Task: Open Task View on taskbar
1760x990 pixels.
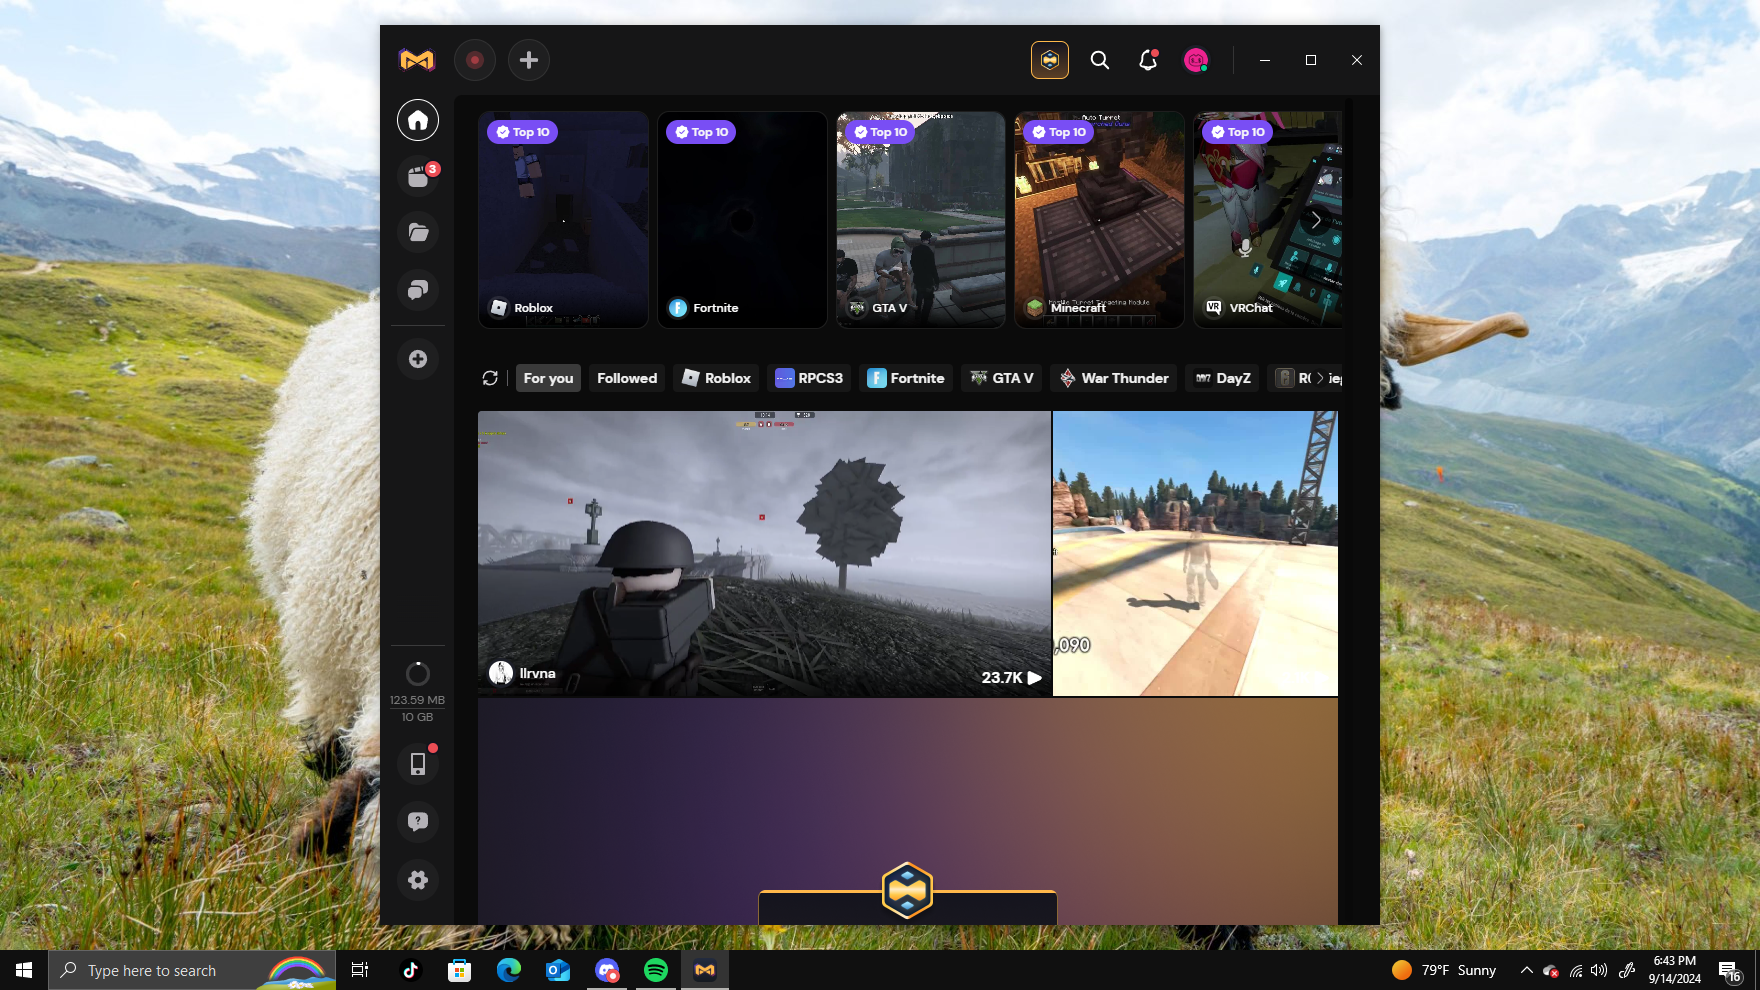Action: tap(360, 970)
